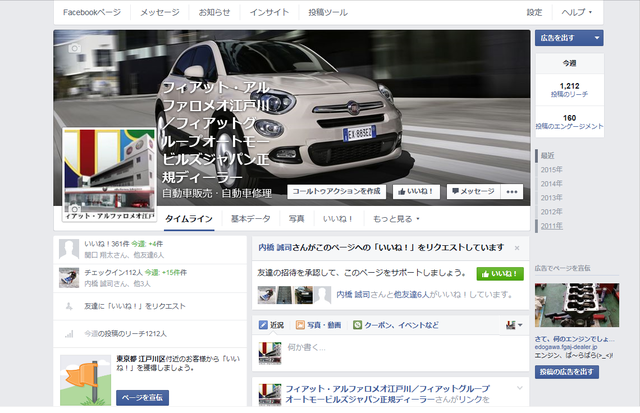The height and width of the screenshot is (413, 640).
Task: Click the 近況 status pencil icon
Action: (263, 325)
